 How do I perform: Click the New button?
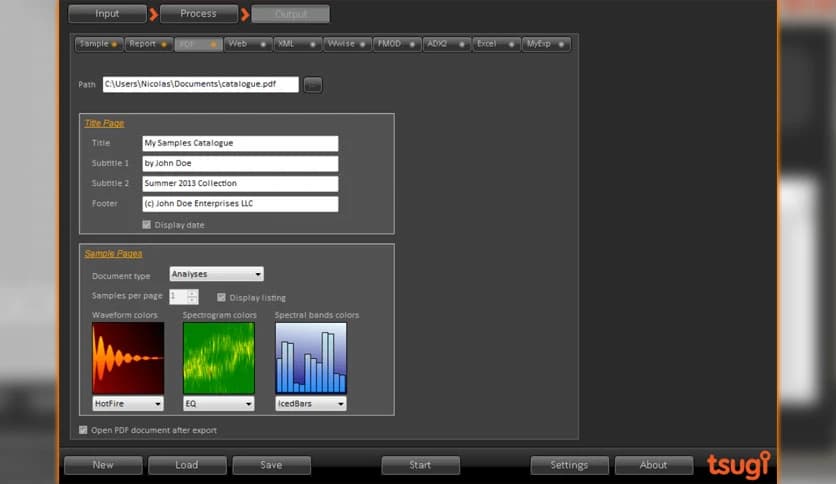(x=103, y=465)
